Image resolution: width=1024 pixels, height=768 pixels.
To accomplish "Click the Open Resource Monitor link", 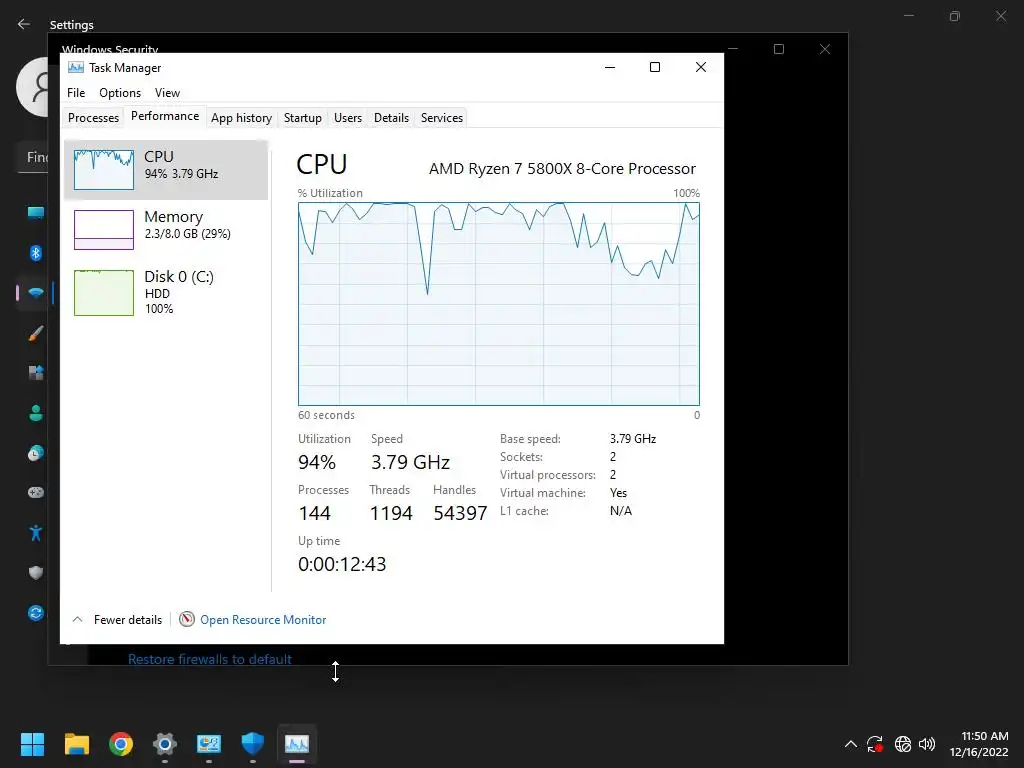I will (263, 620).
